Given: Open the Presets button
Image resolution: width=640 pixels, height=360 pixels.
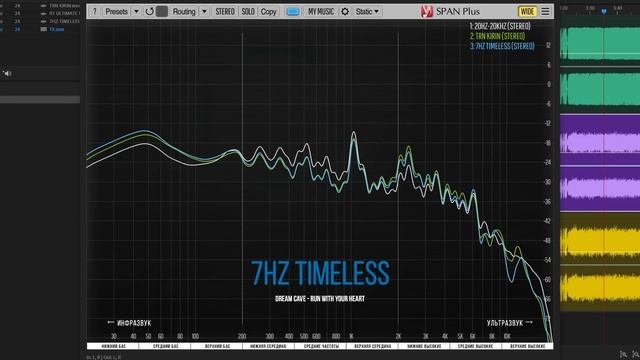Looking at the screenshot, I should 116,11.
